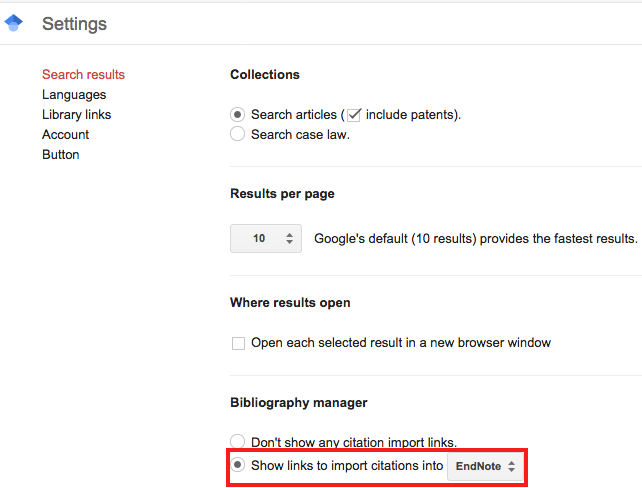This screenshot has width=642, height=488.
Task: Select the Search articles radio option
Action: [x=237, y=115]
